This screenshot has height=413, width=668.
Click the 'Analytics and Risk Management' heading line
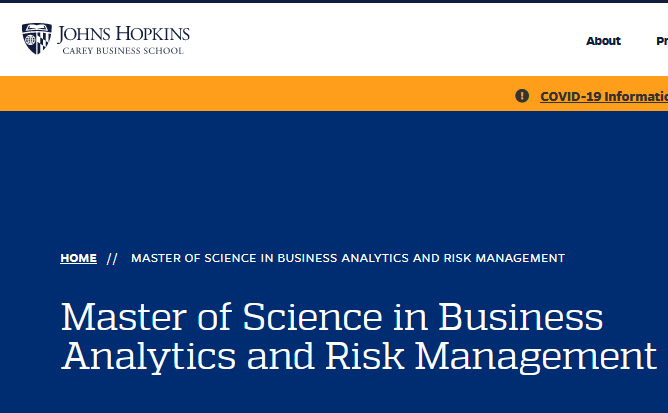point(359,356)
